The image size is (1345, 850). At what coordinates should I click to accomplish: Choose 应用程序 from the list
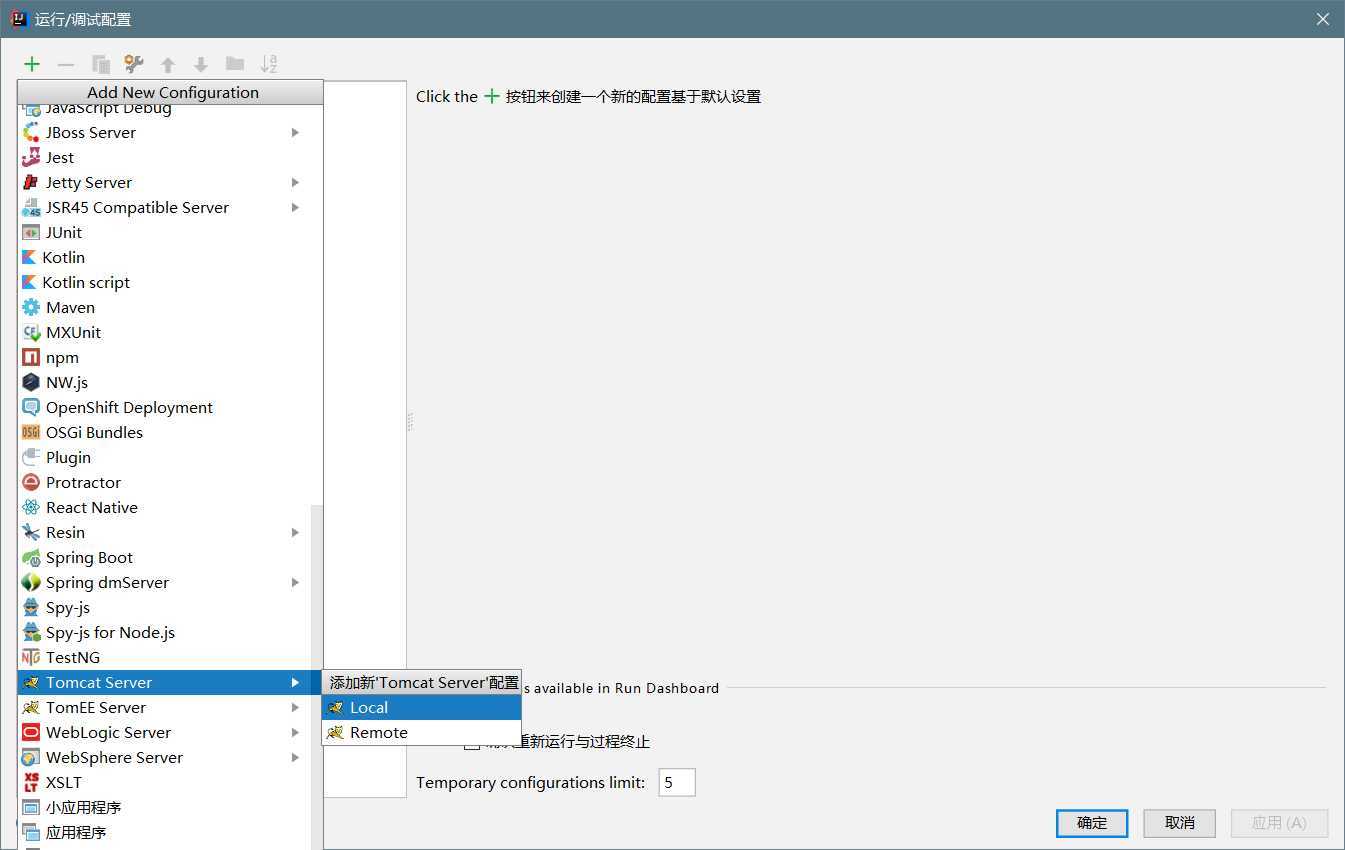(x=164, y=832)
